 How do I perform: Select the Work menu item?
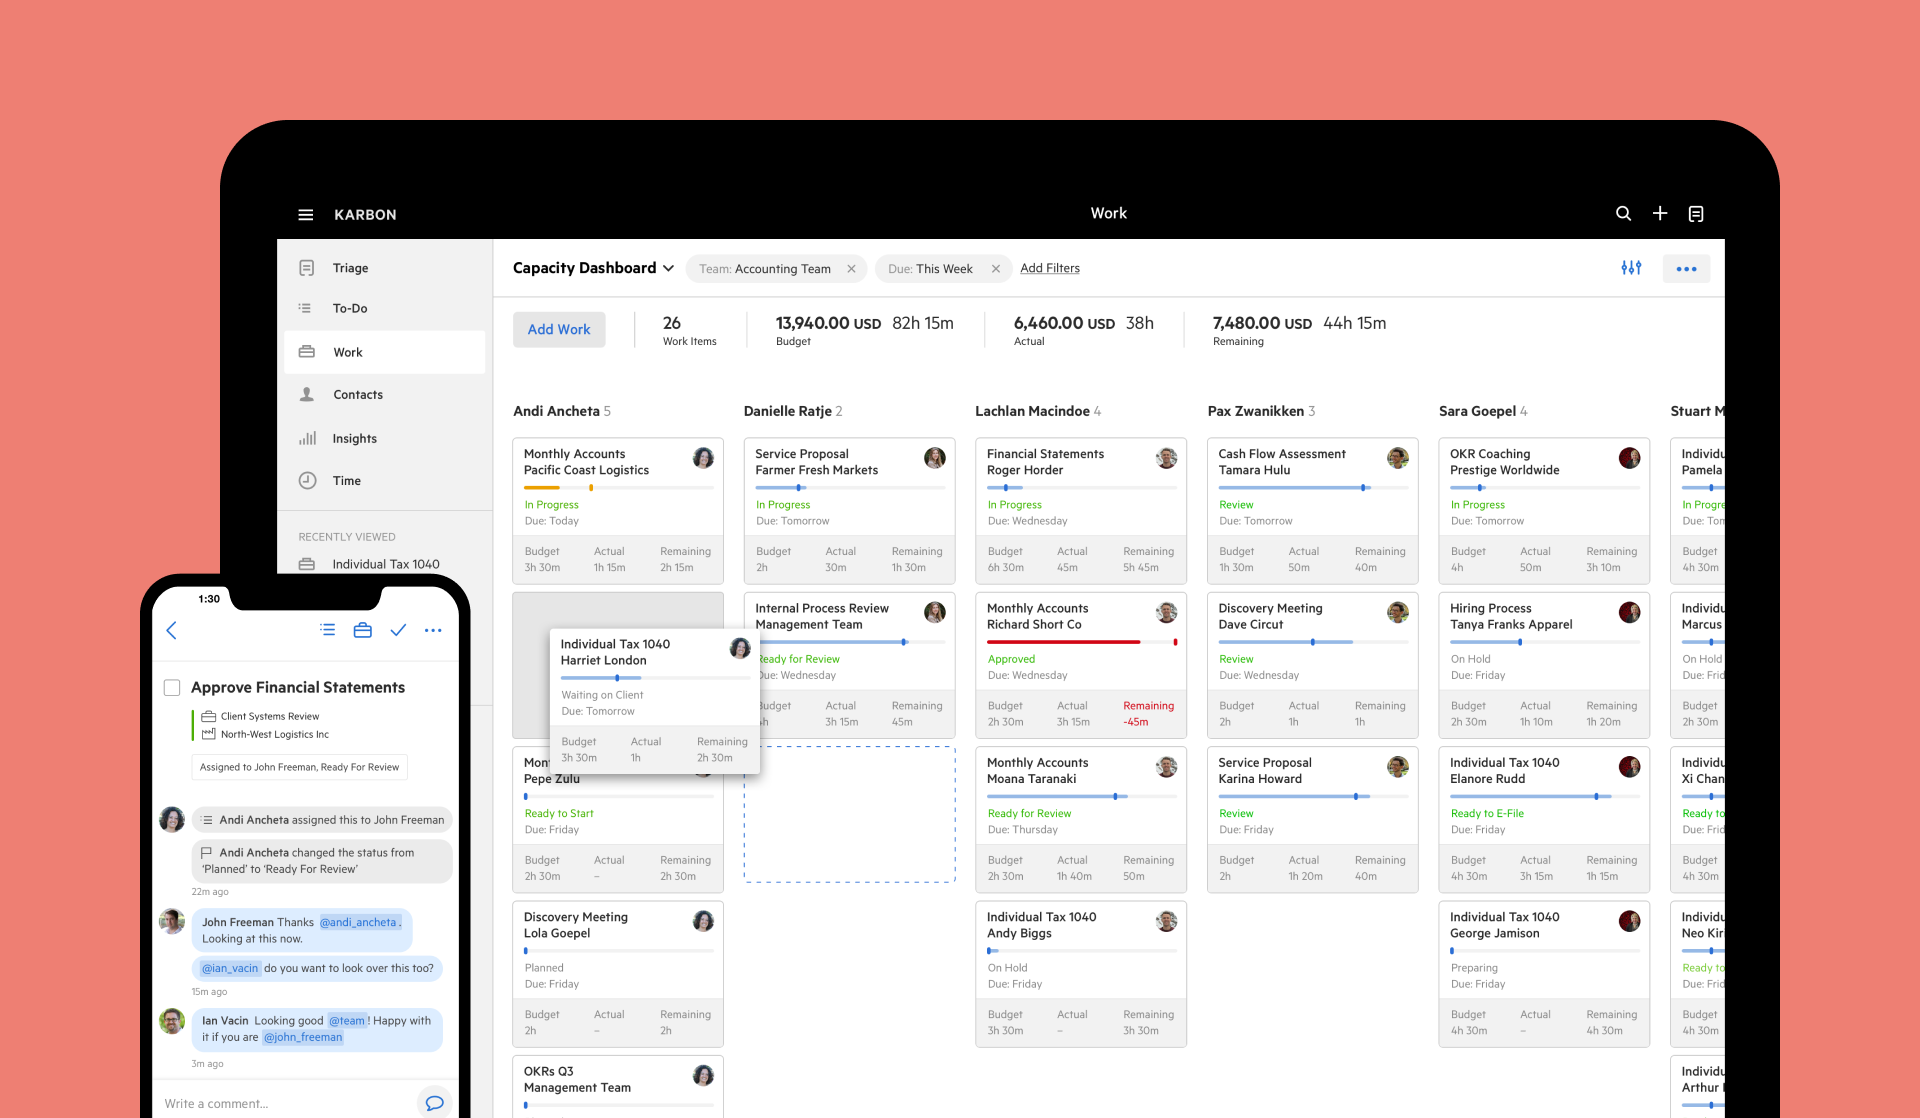coord(347,351)
